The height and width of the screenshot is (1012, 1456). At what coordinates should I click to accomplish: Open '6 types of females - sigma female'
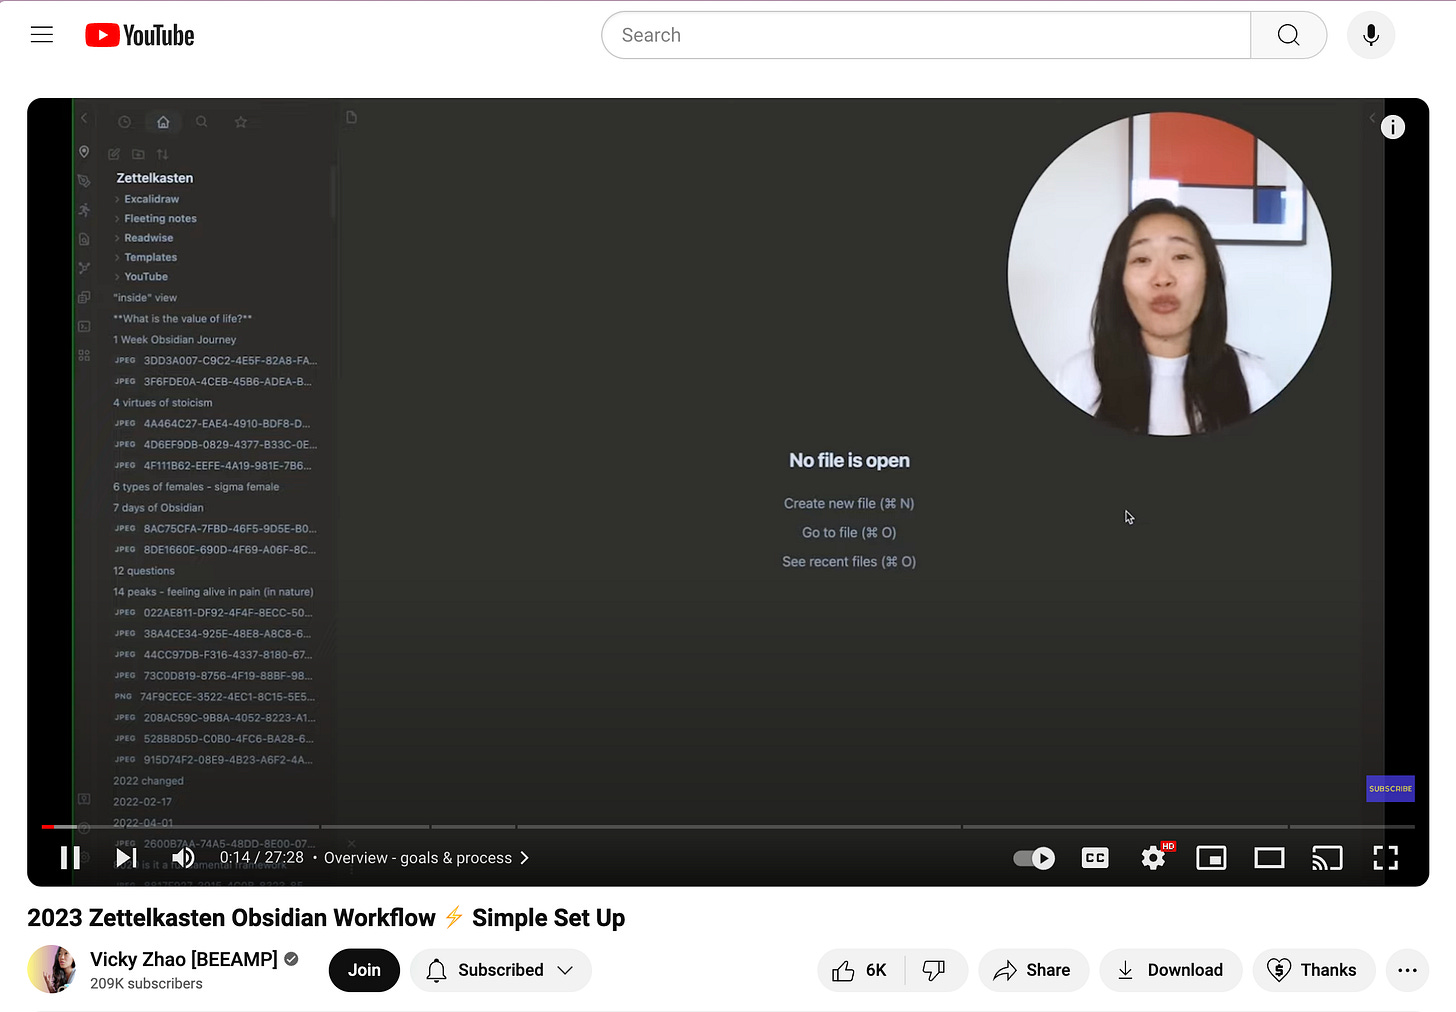(x=196, y=487)
